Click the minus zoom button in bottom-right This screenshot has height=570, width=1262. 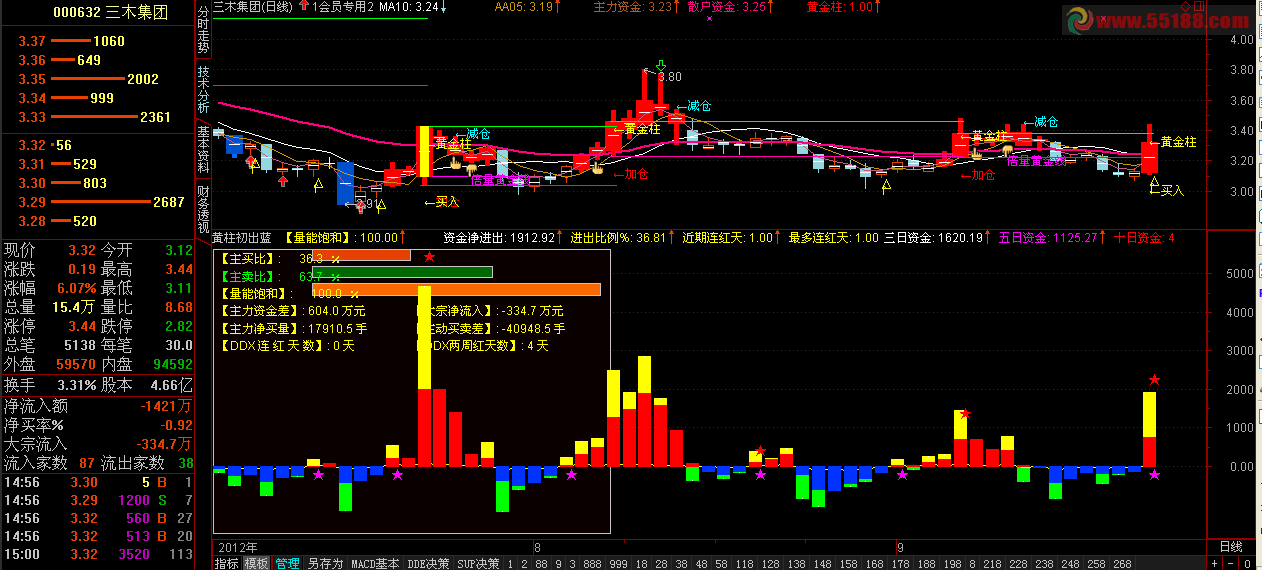(1230, 563)
